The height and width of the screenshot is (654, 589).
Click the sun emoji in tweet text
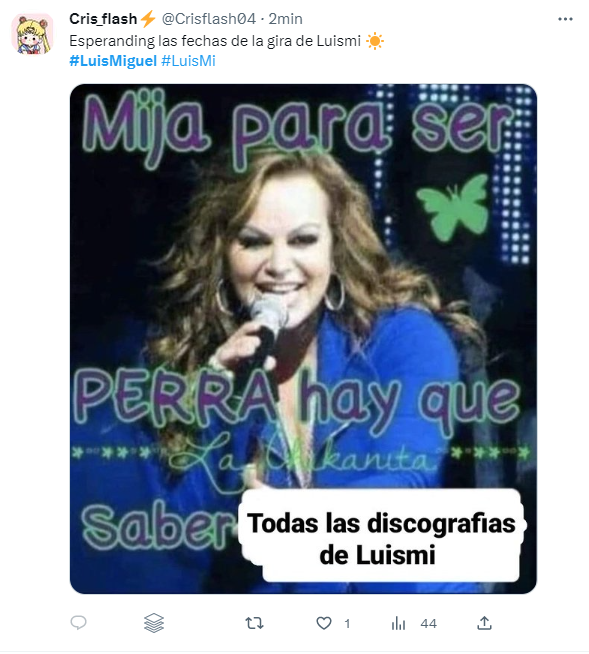pos(375,41)
